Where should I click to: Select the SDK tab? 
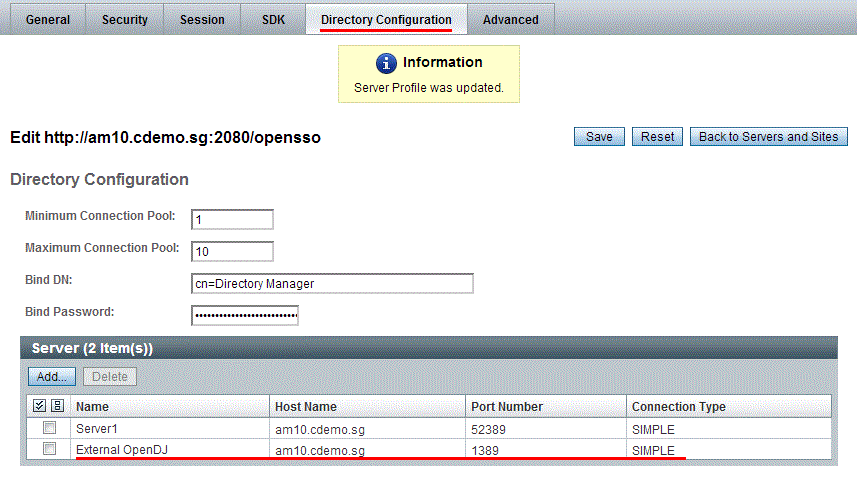click(273, 20)
